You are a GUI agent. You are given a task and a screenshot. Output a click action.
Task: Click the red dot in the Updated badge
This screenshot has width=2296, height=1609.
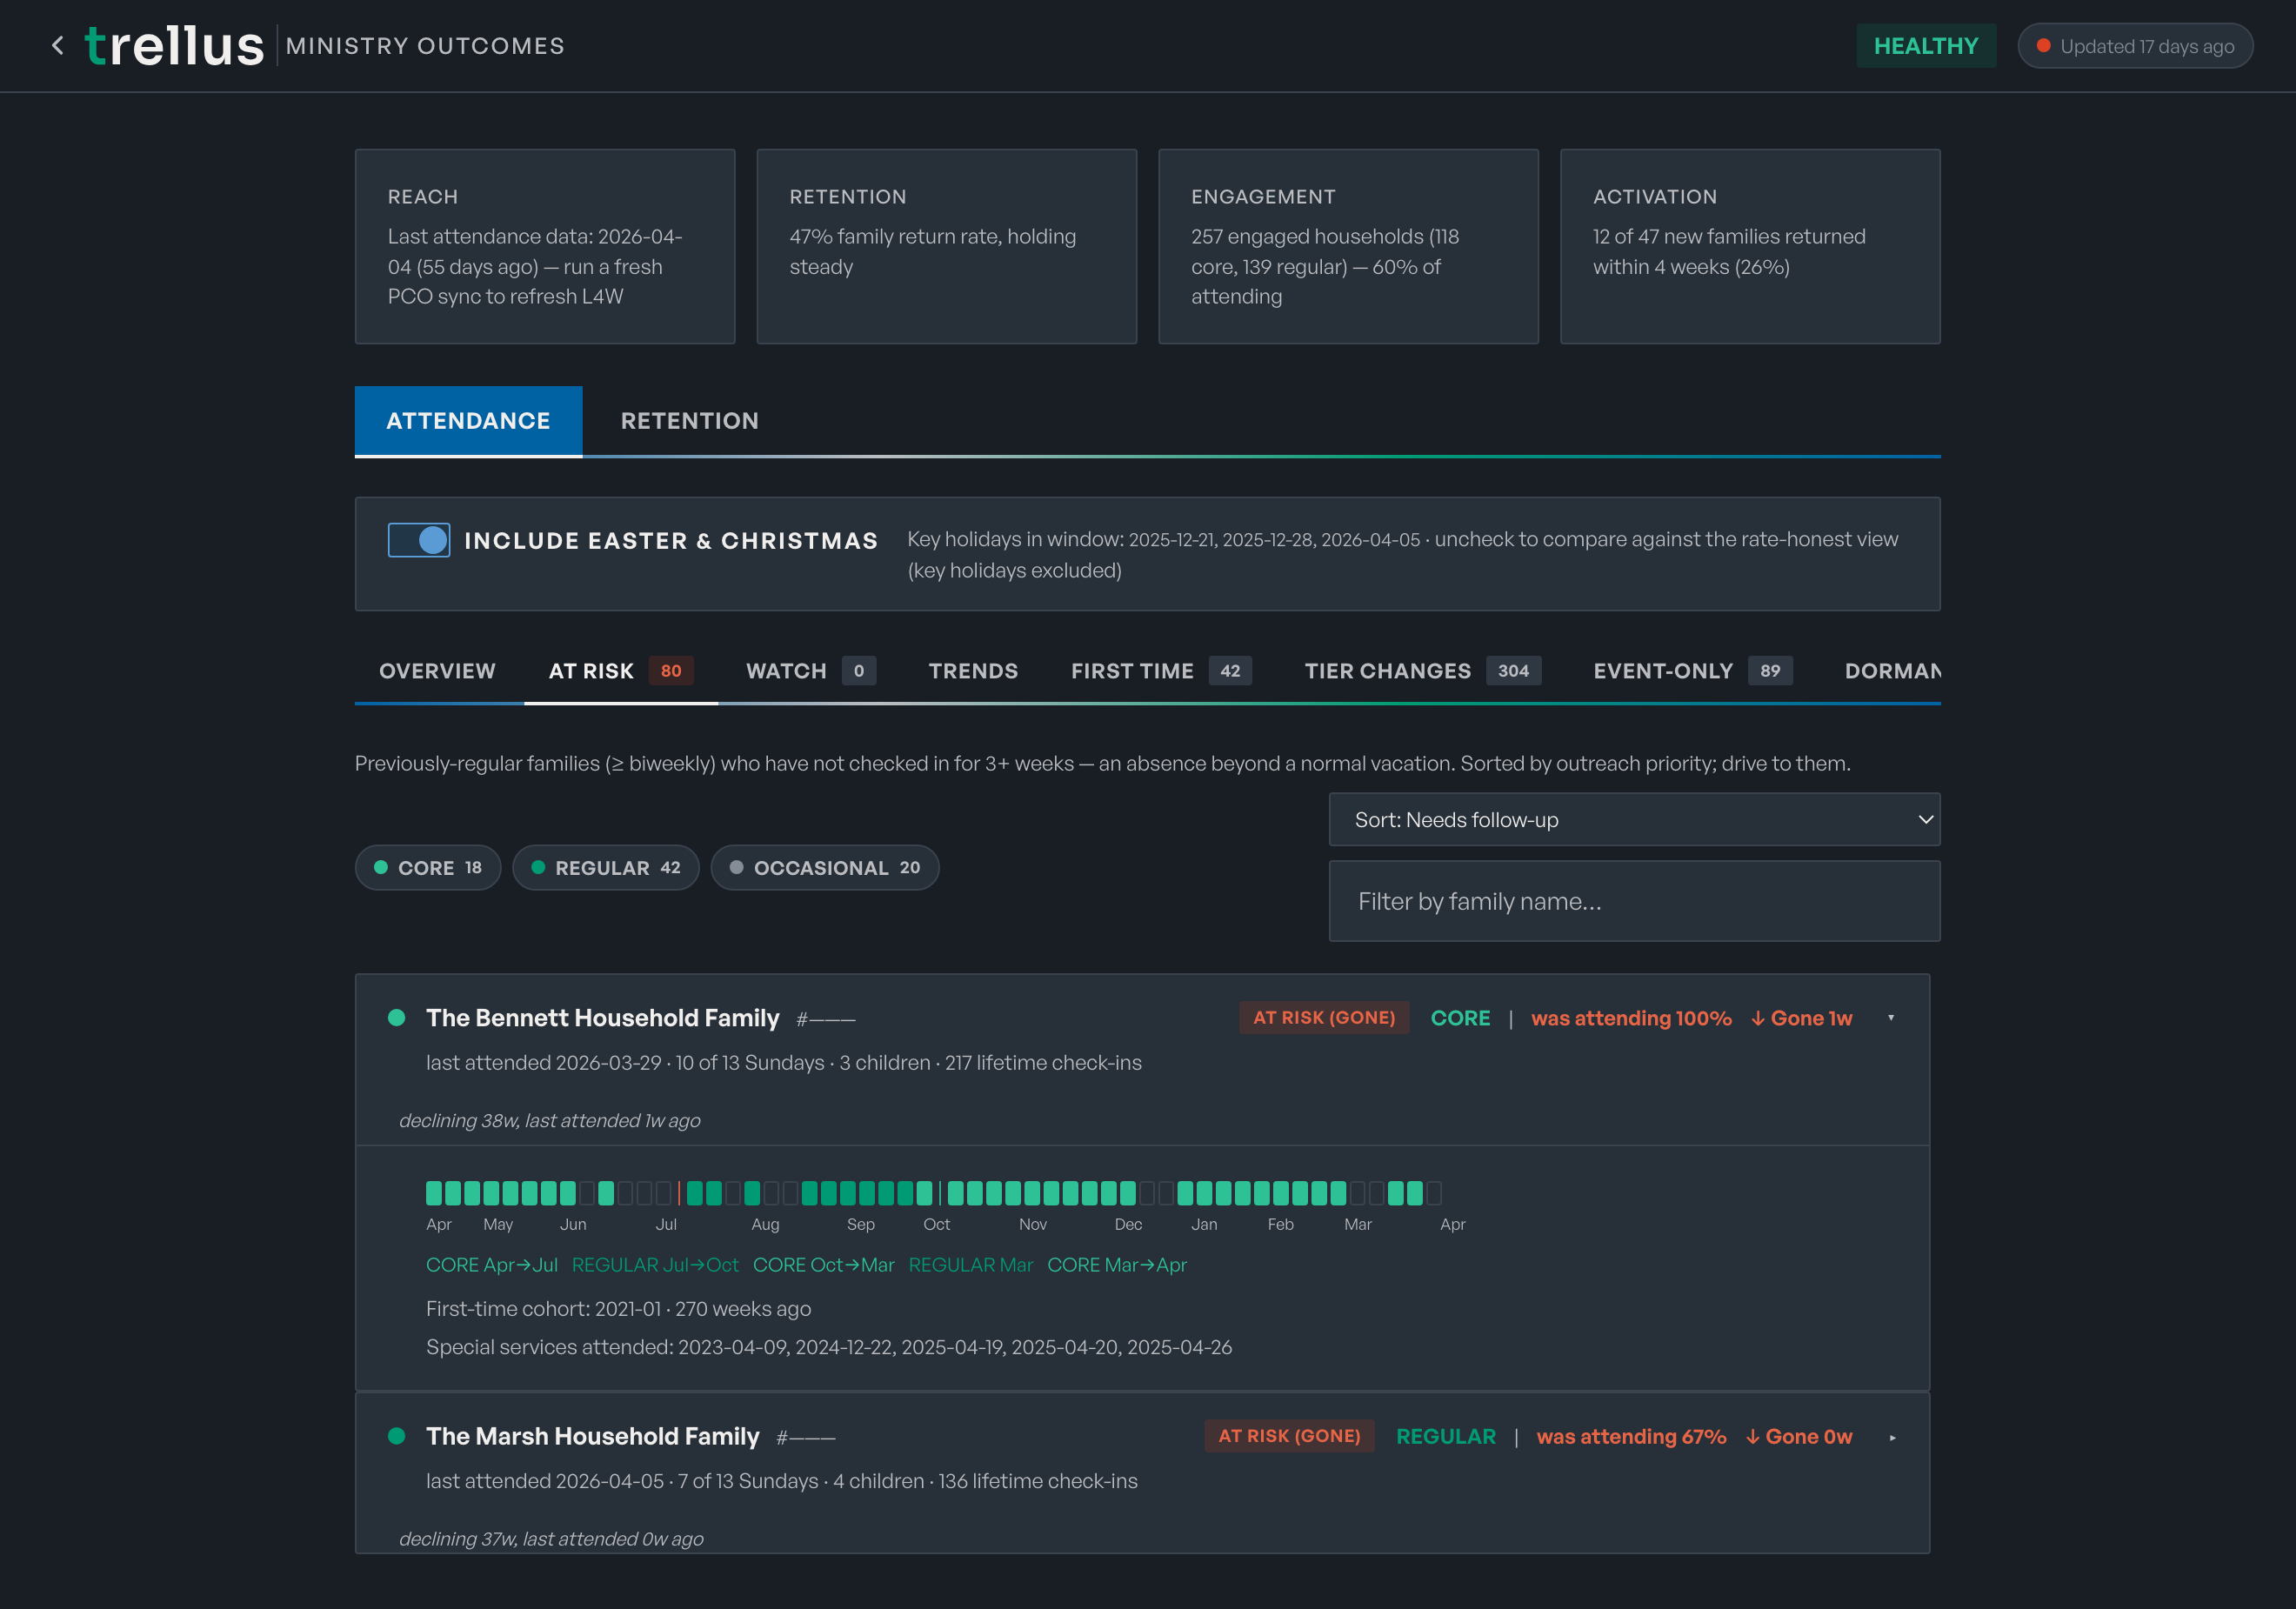point(2044,46)
